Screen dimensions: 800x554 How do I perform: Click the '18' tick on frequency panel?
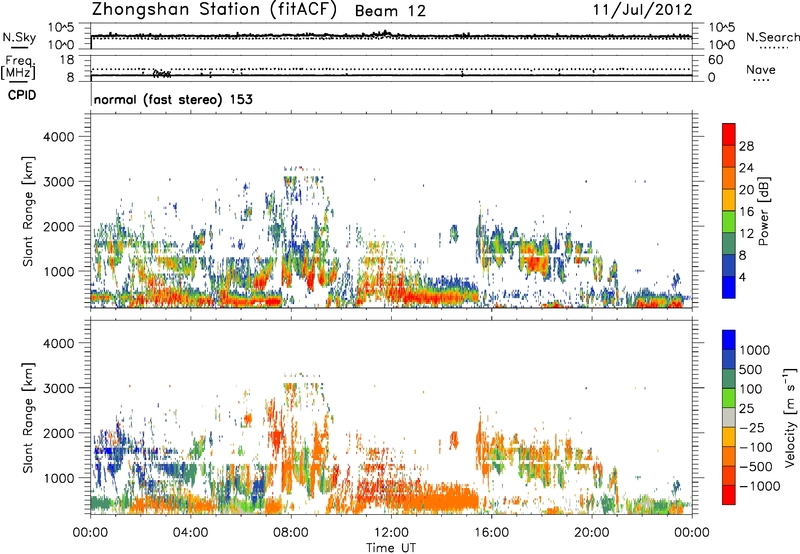pyautogui.click(x=67, y=60)
